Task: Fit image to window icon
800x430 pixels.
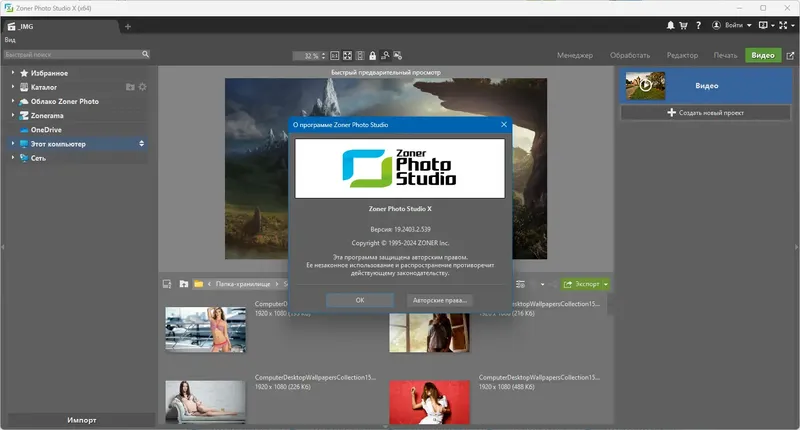Action: click(x=347, y=56)
